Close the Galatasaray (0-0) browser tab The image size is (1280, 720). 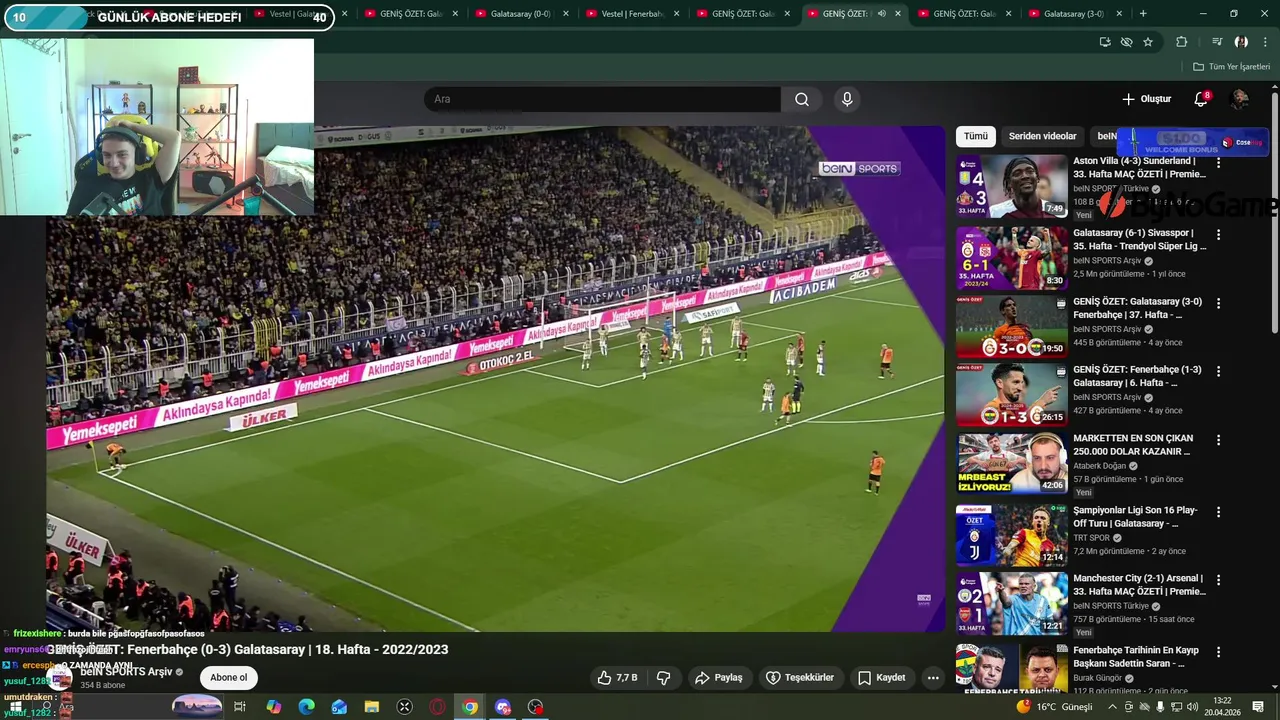[566, 14]
